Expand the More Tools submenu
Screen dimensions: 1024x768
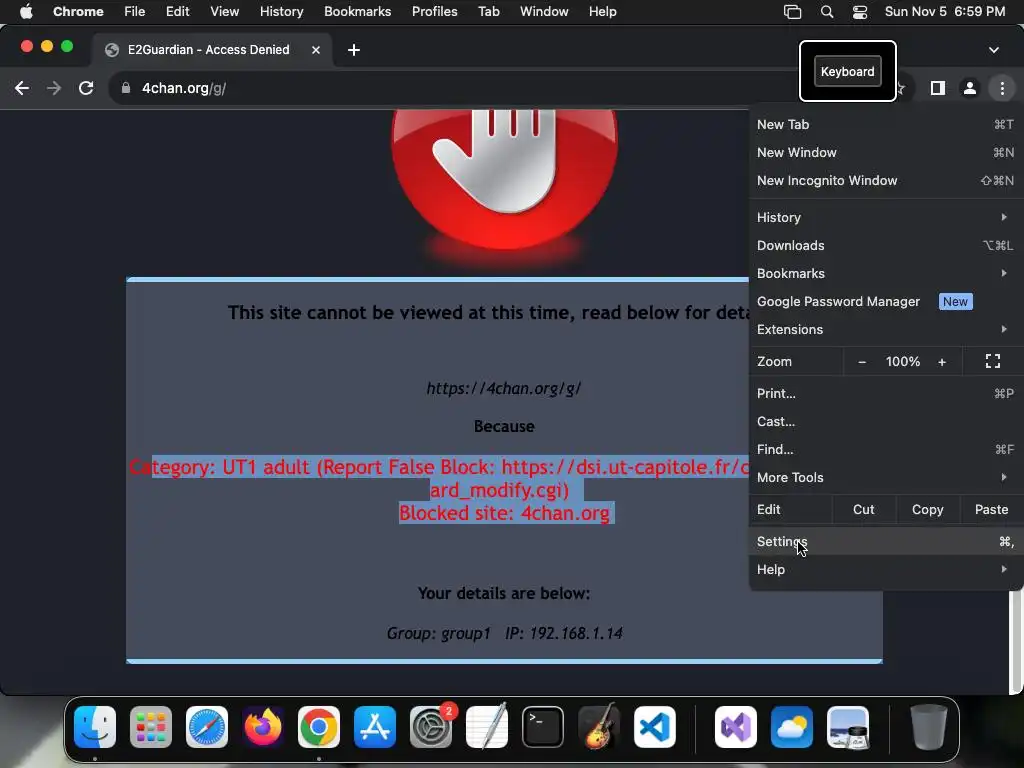(x=885, y=477)
